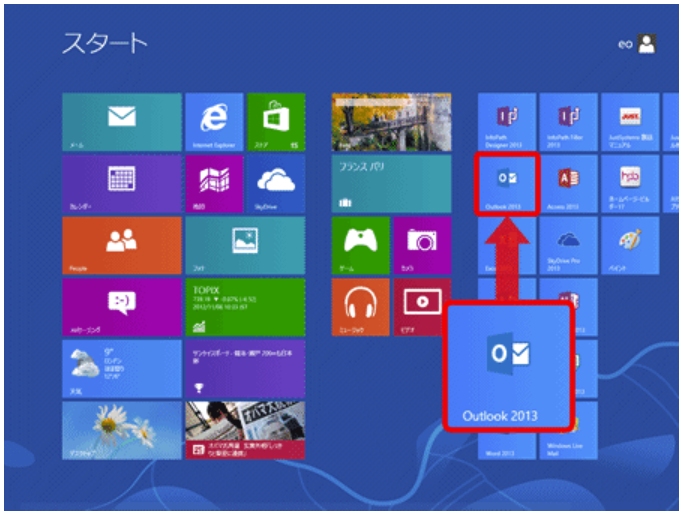This screenshot has height=515, width=681.
Task: Open the green Store tile
Action: (x=276, y=122)
